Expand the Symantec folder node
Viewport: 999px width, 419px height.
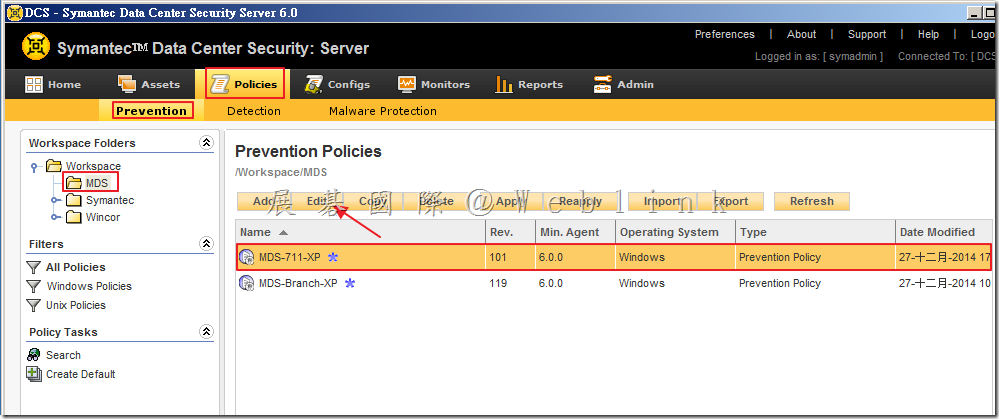(x=56, y=201)
